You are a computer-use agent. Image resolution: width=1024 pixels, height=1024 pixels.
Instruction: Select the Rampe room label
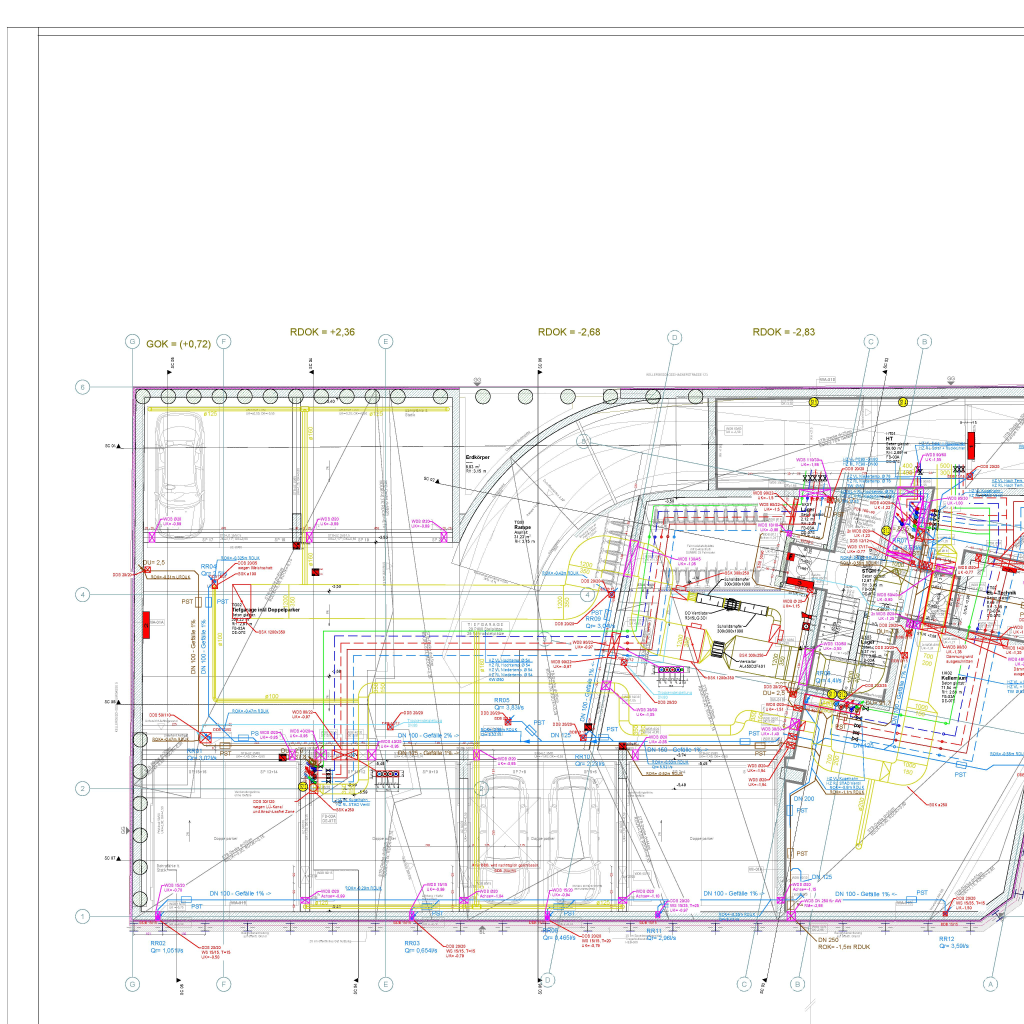point(522,526)
